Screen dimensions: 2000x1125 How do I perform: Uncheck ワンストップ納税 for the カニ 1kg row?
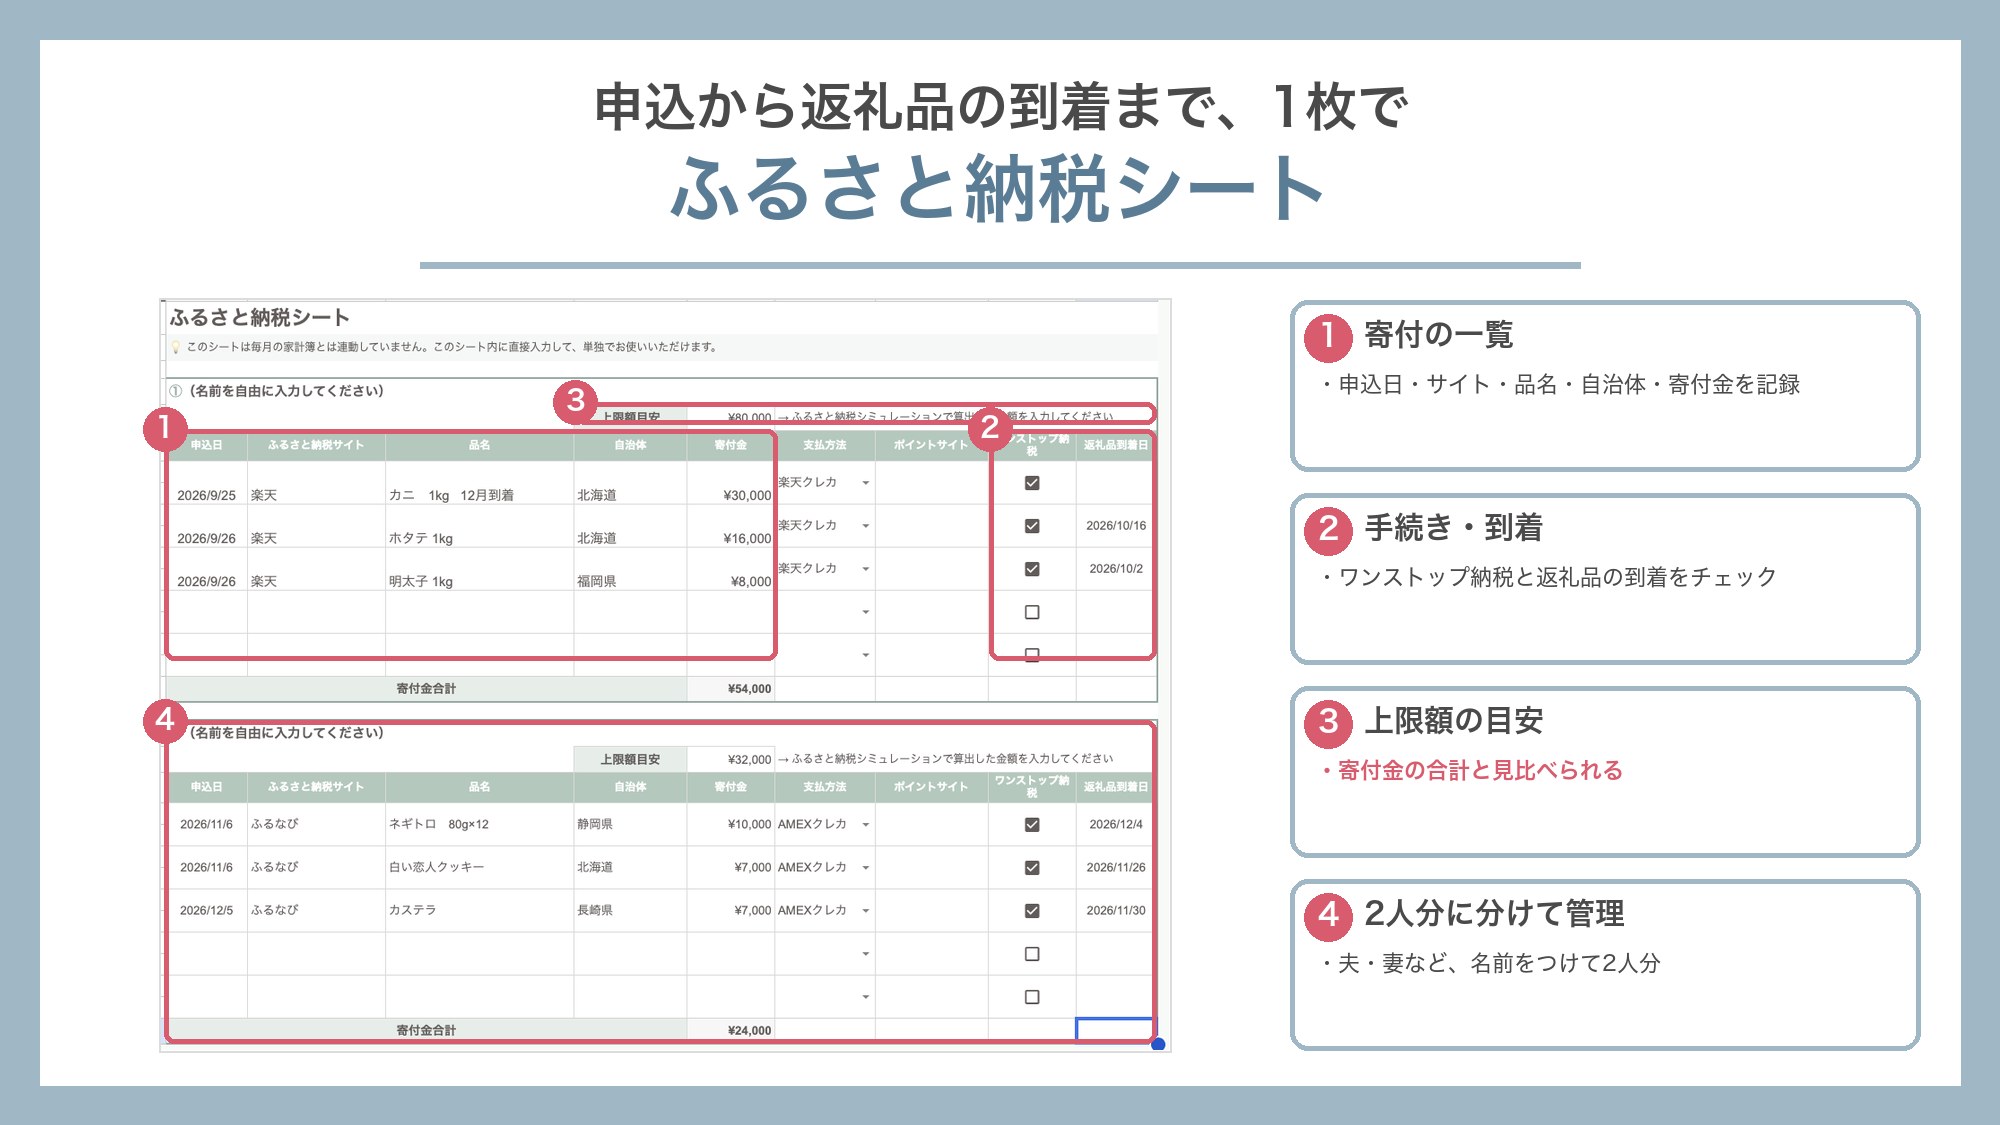(x=1032, y=483)
